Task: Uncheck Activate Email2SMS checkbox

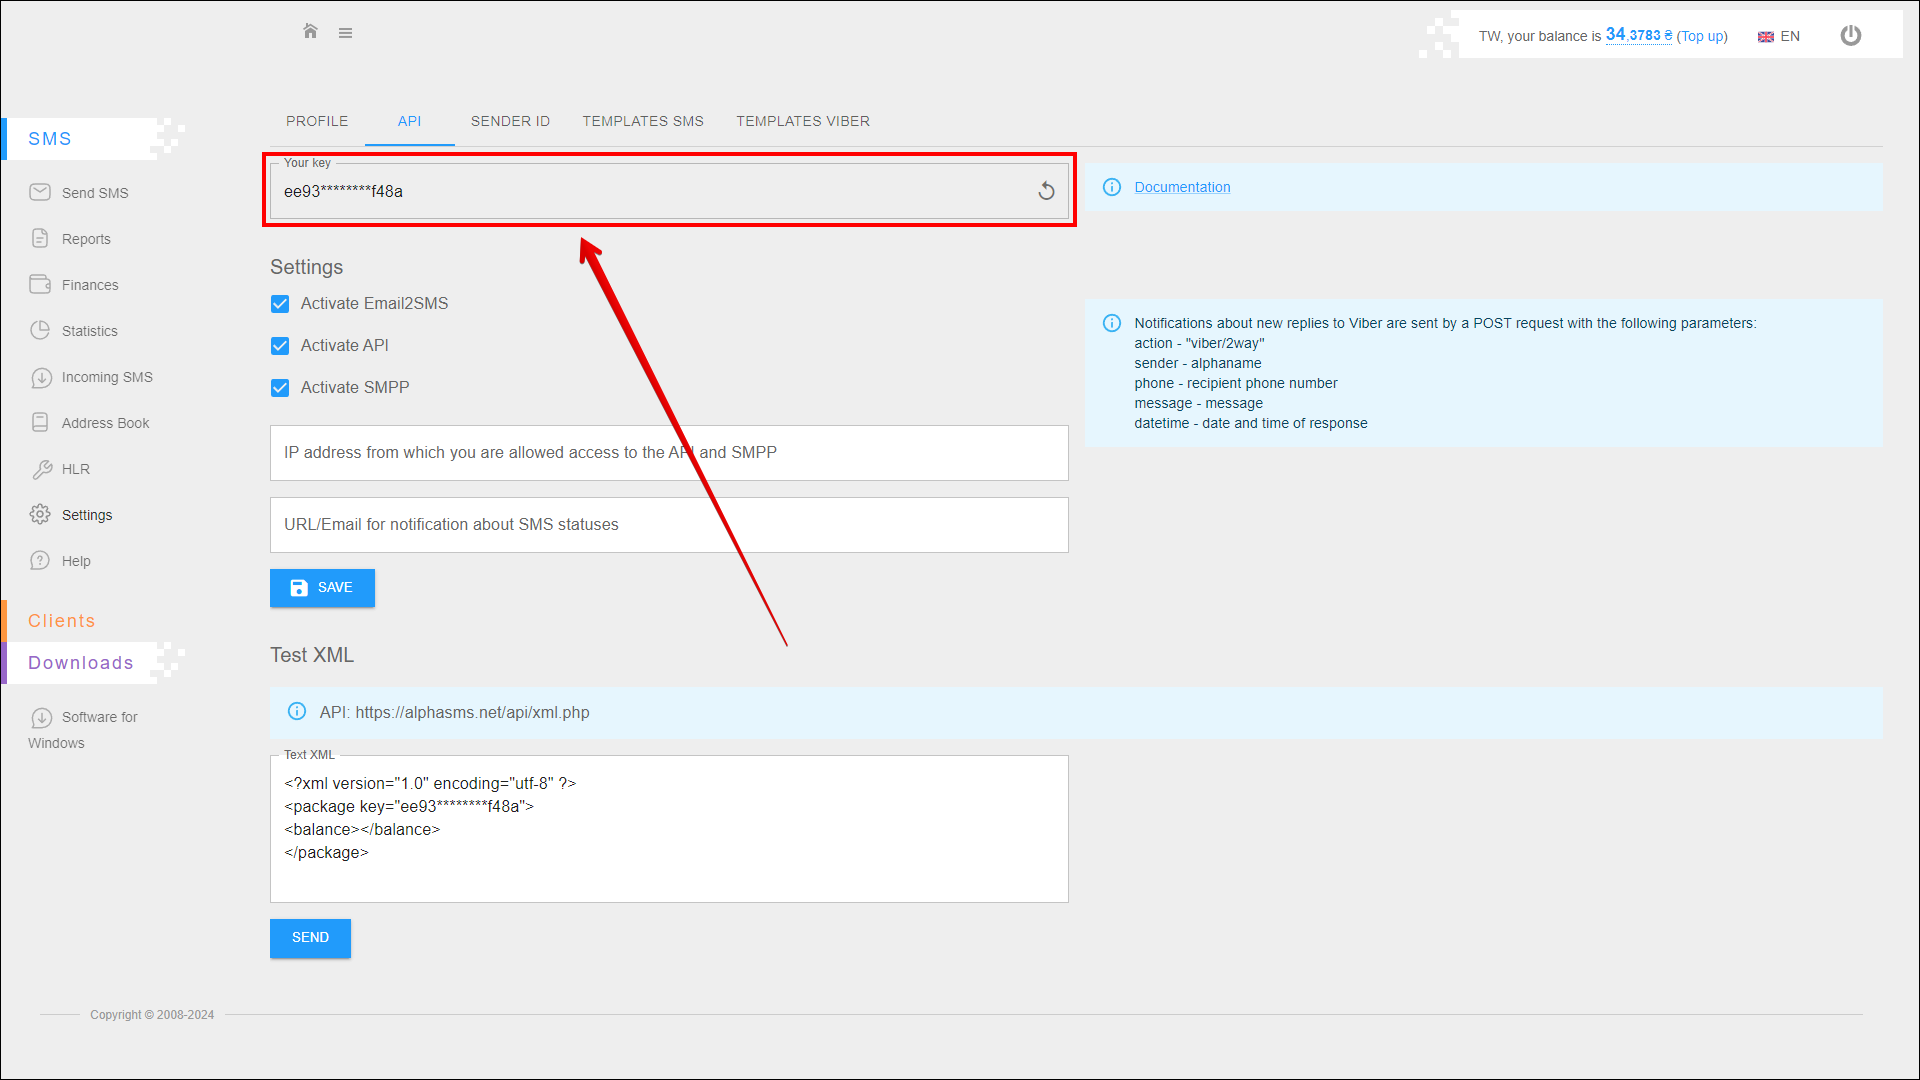Action: 280,304
